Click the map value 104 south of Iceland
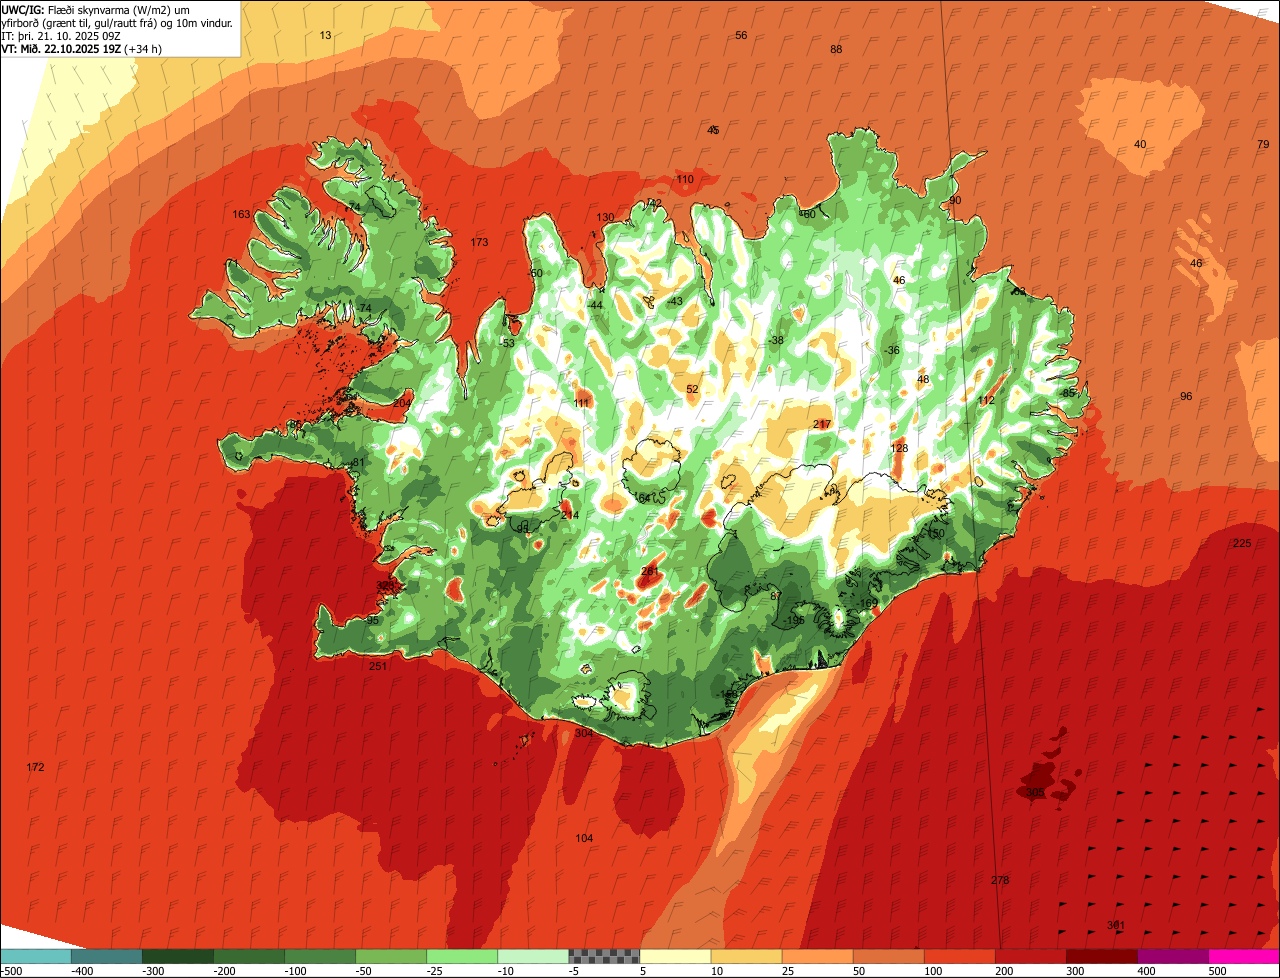 [x=584, y=837]
